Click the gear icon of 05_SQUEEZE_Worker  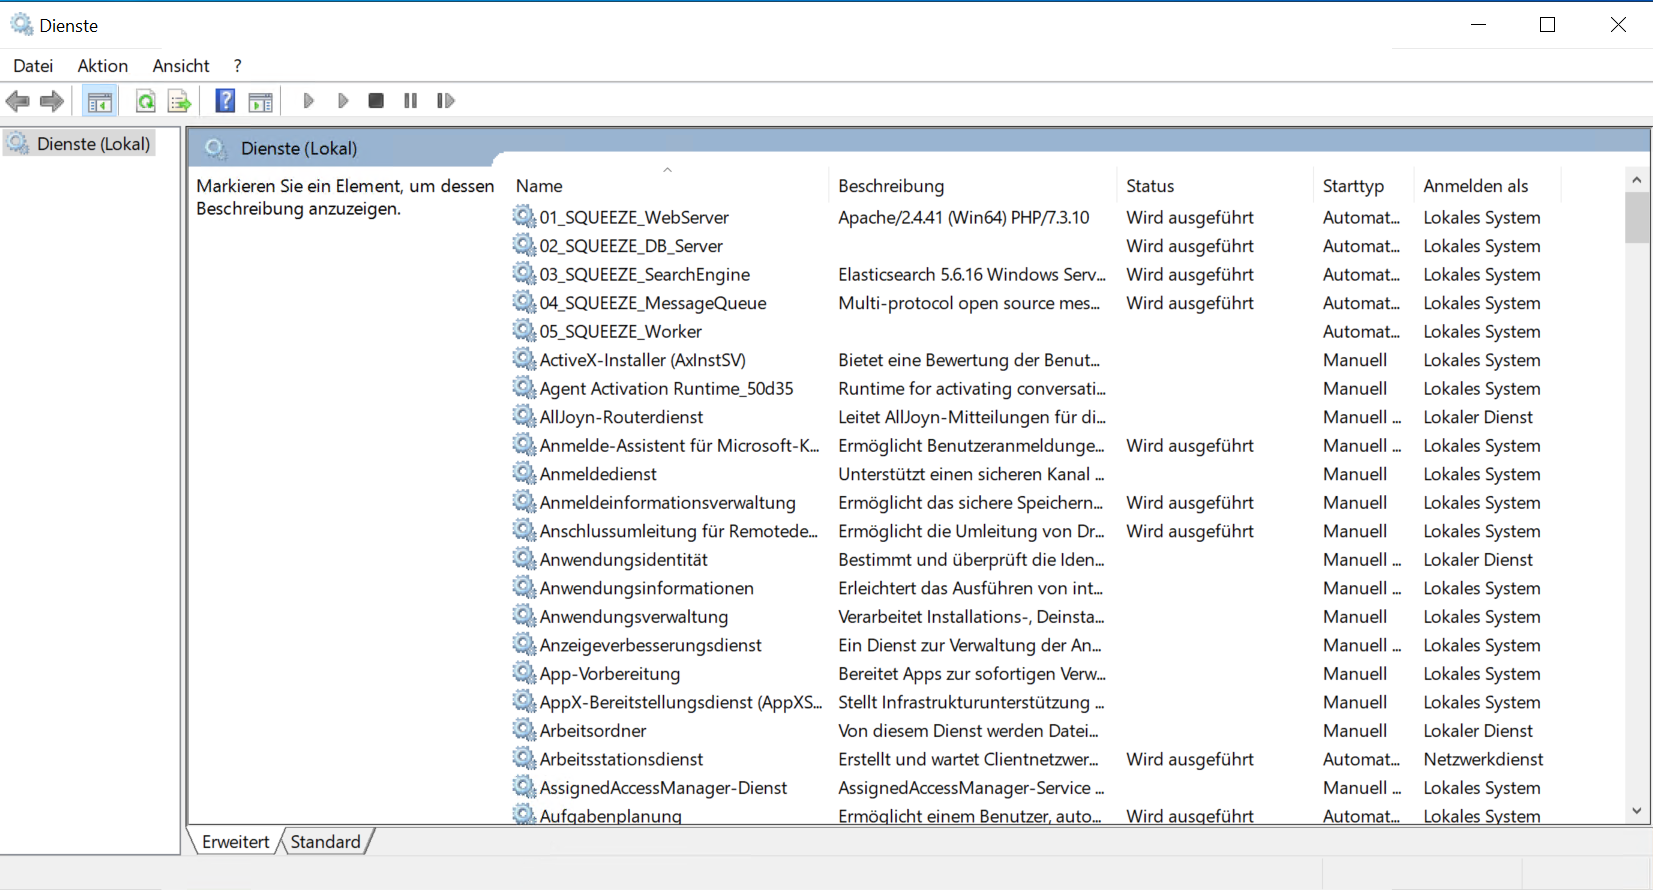pos(524,330)
